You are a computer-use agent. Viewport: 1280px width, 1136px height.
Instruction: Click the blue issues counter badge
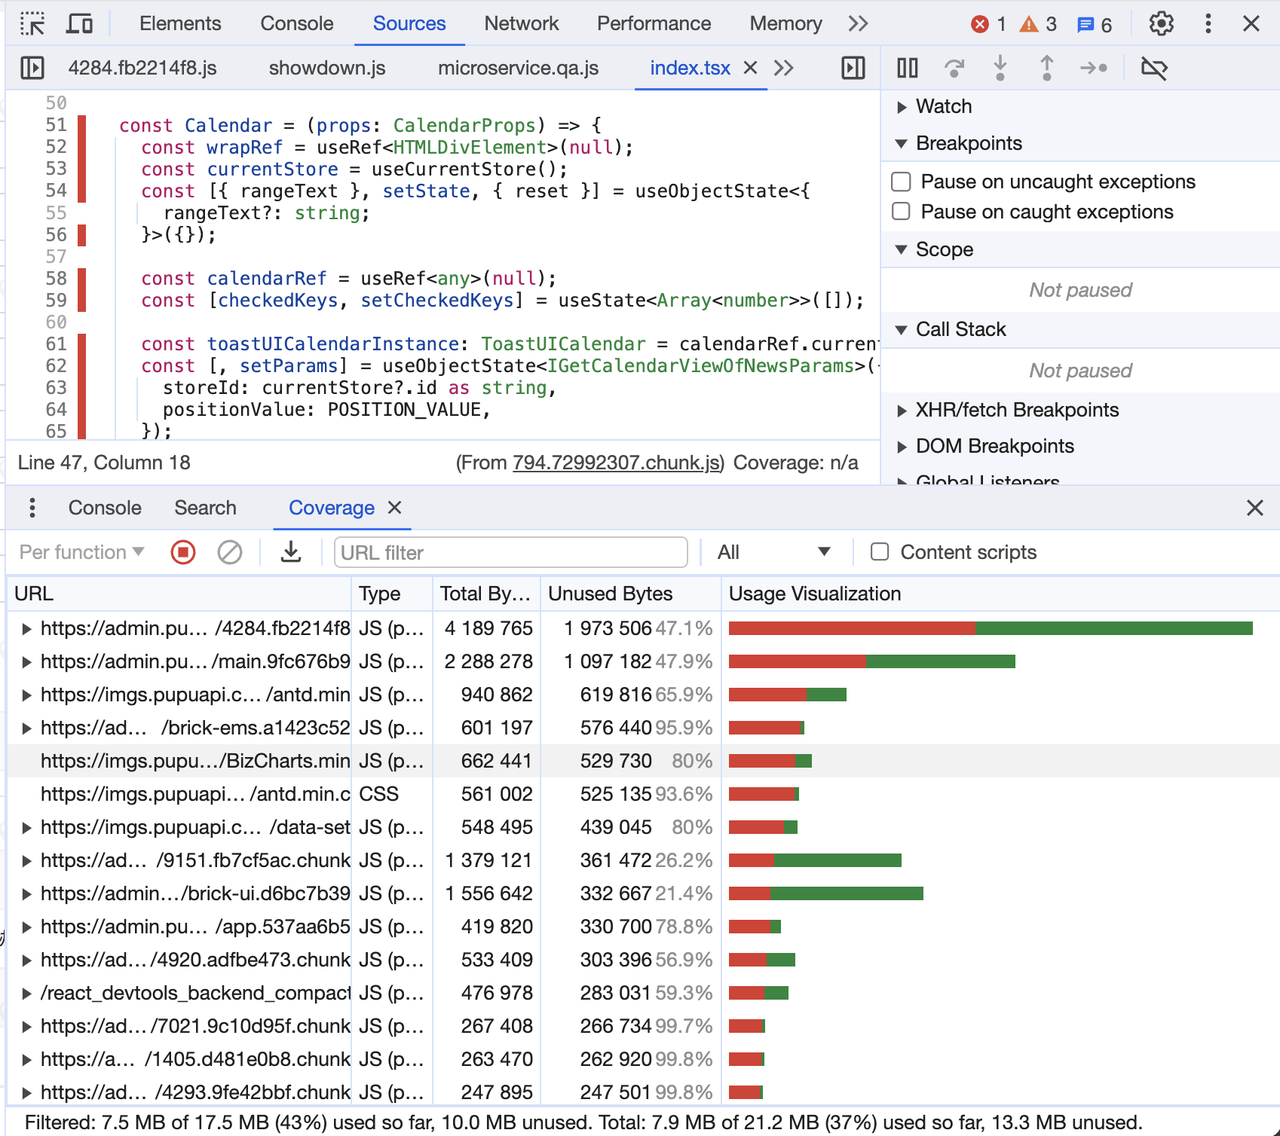(x=1094, y=24)
